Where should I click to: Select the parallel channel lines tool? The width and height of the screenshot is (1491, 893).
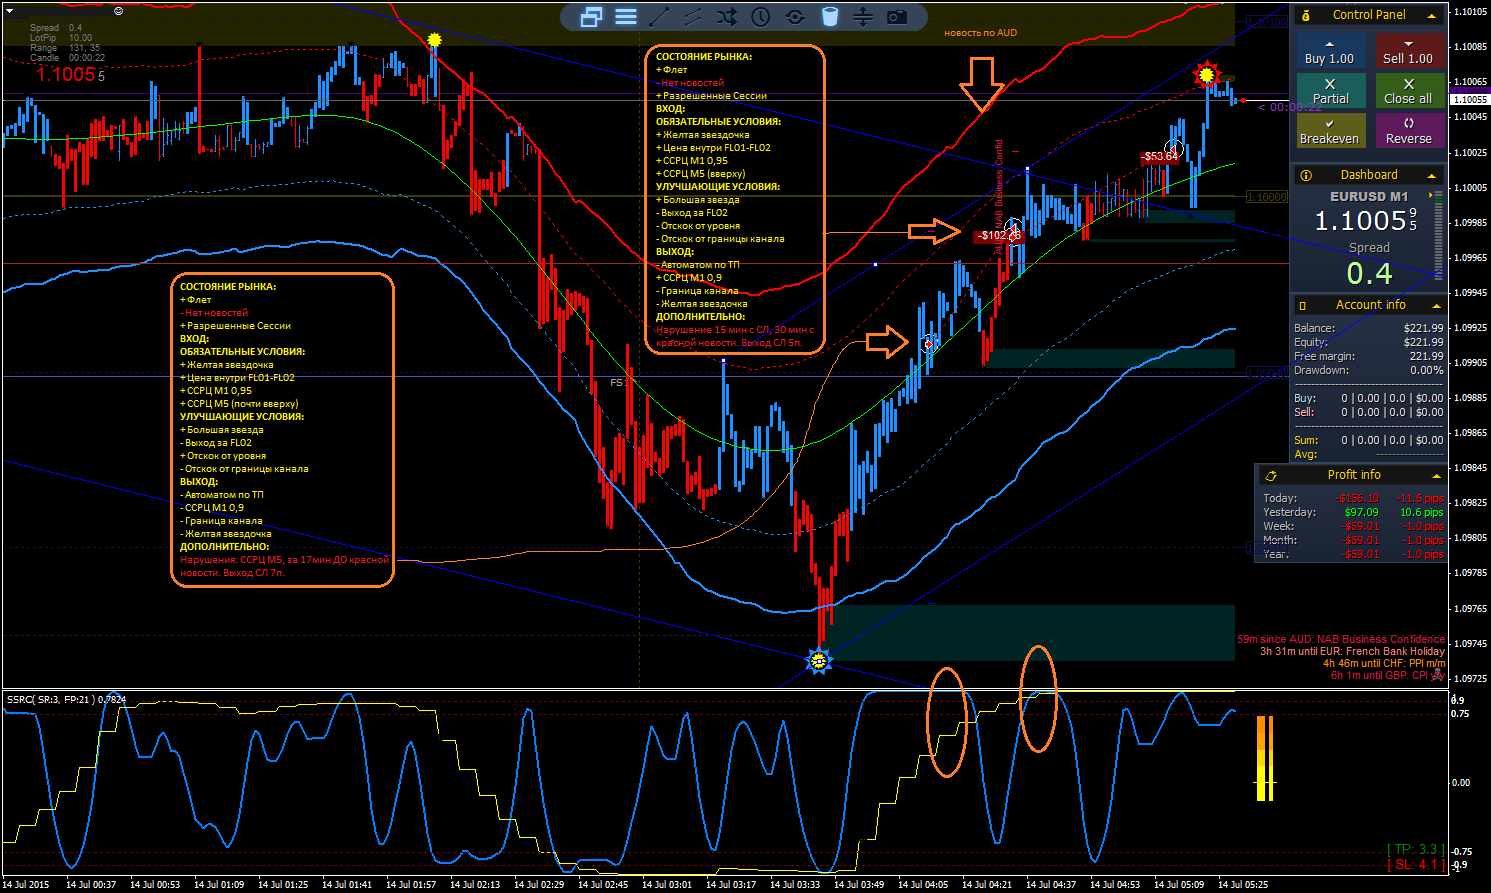pos(693,17)
